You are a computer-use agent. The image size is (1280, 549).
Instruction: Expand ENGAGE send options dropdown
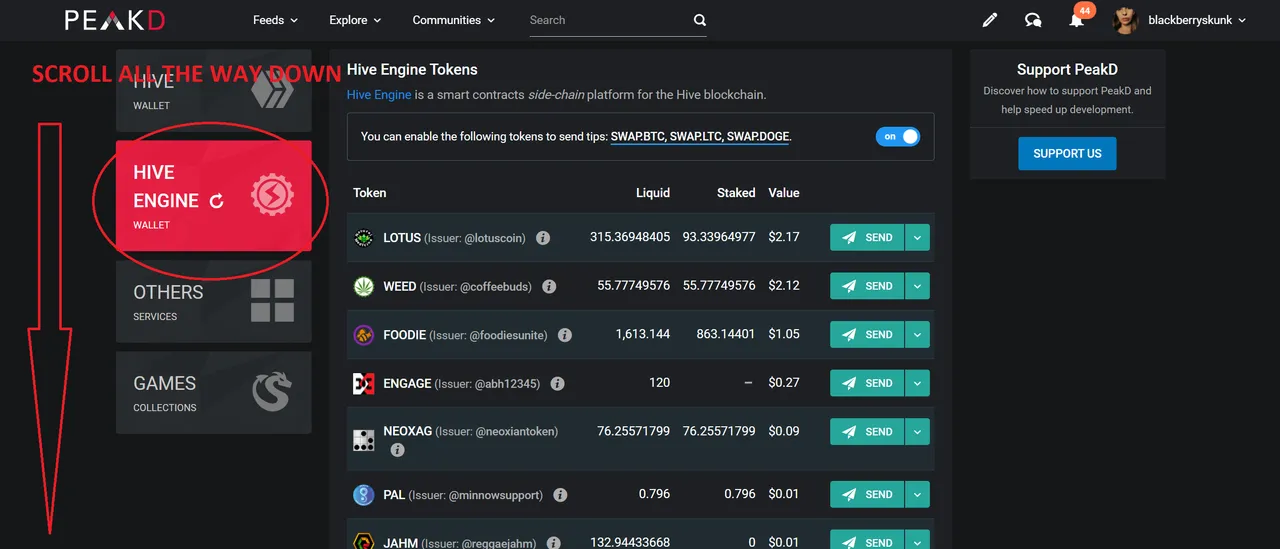click(x=918, y=383)
